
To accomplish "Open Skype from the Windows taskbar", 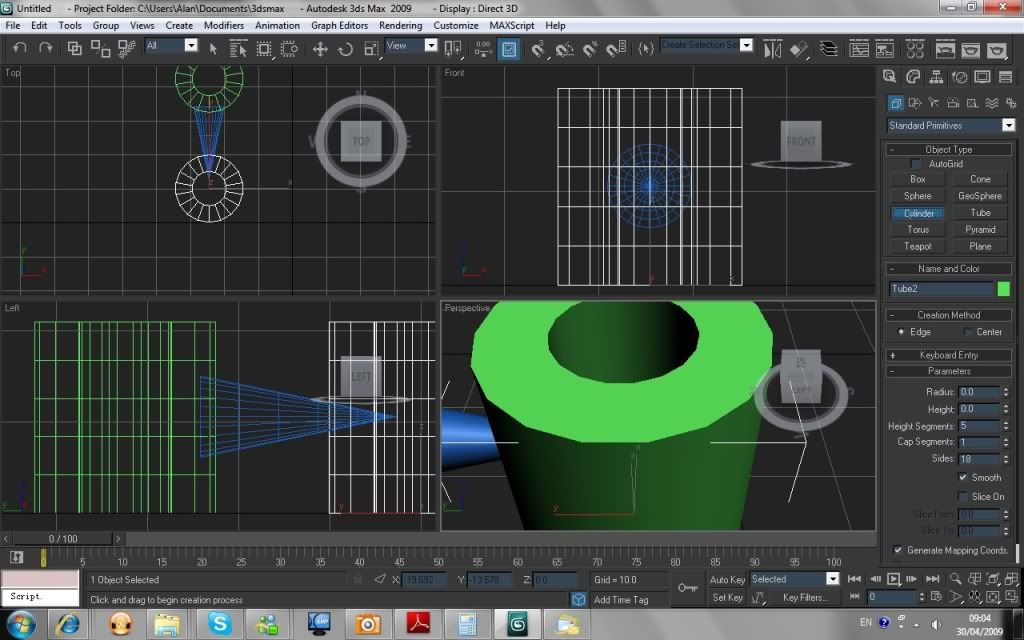I will tap(219, 625).
